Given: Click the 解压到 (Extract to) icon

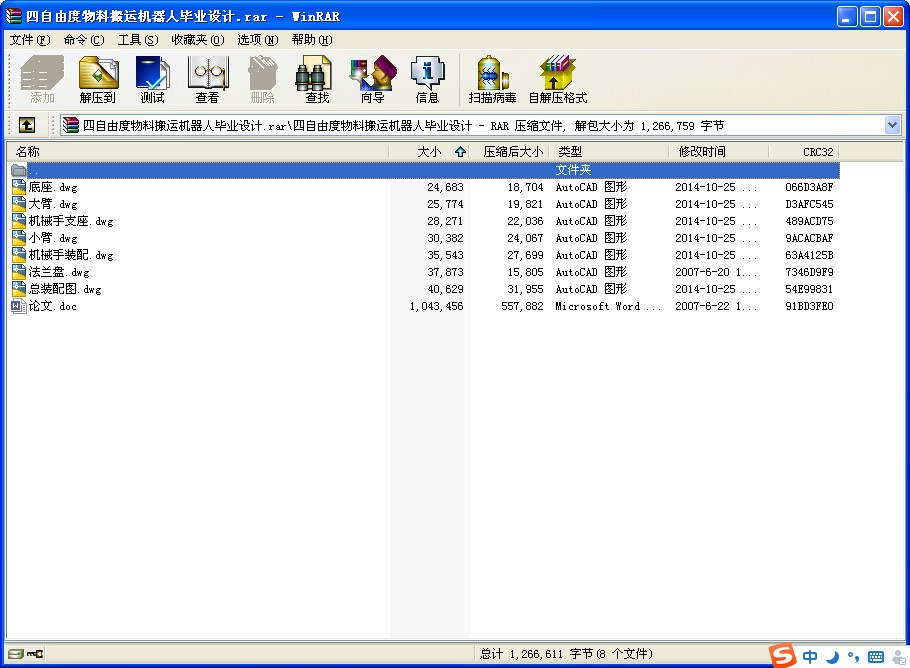Looking at the screenshot, I should [96, 78].
